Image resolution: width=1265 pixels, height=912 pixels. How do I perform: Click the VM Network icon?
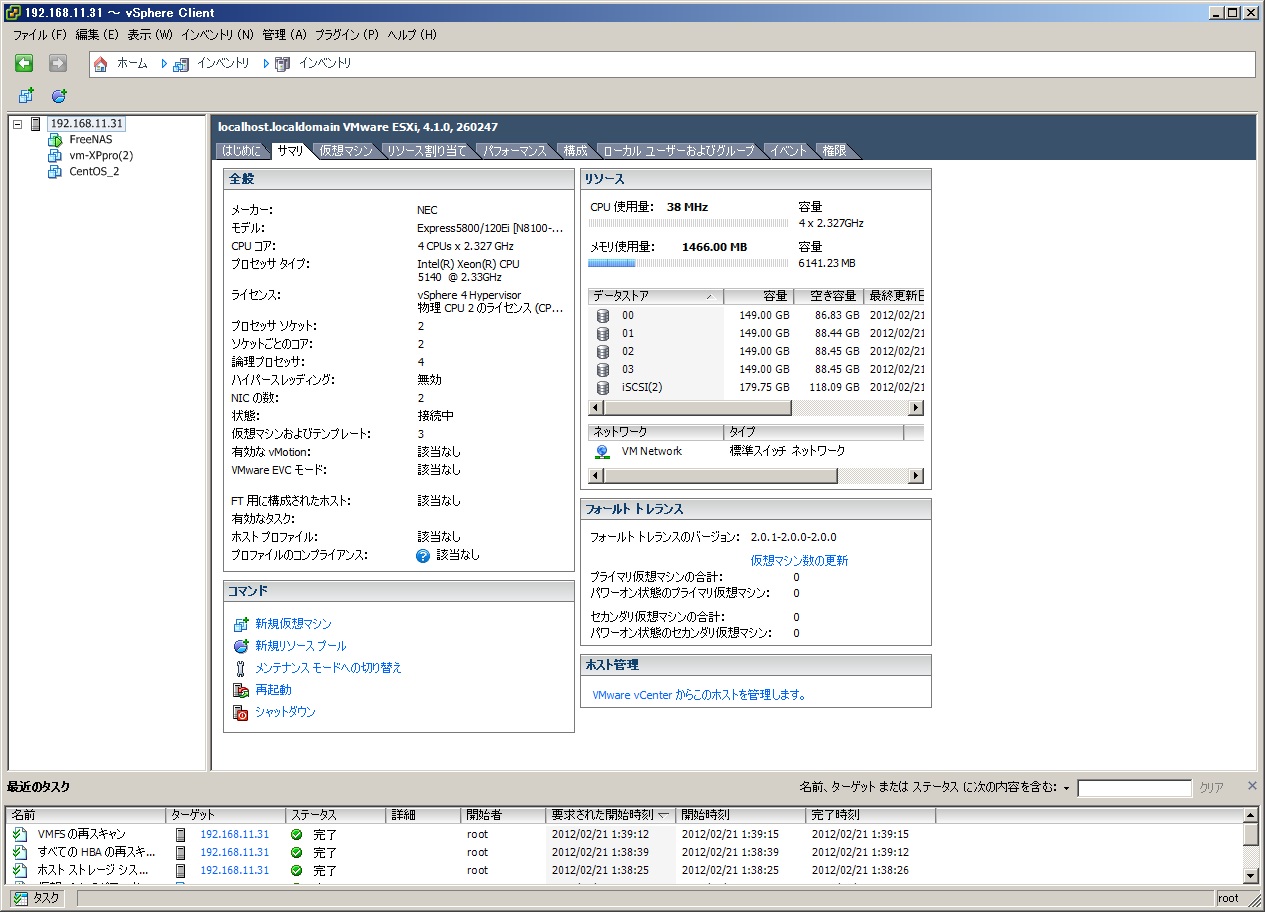[x=602, y=451]
